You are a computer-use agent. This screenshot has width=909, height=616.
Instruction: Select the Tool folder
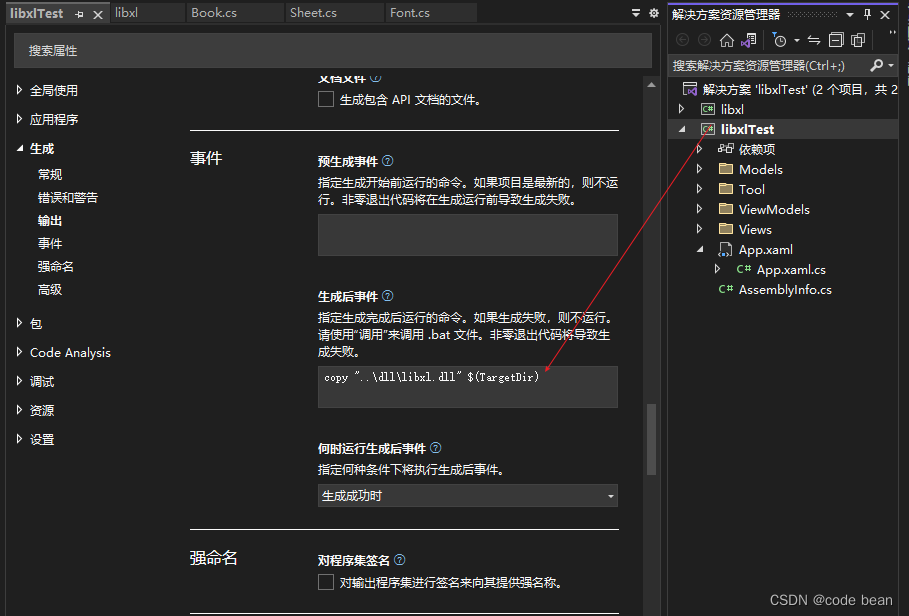click(751, 189)
